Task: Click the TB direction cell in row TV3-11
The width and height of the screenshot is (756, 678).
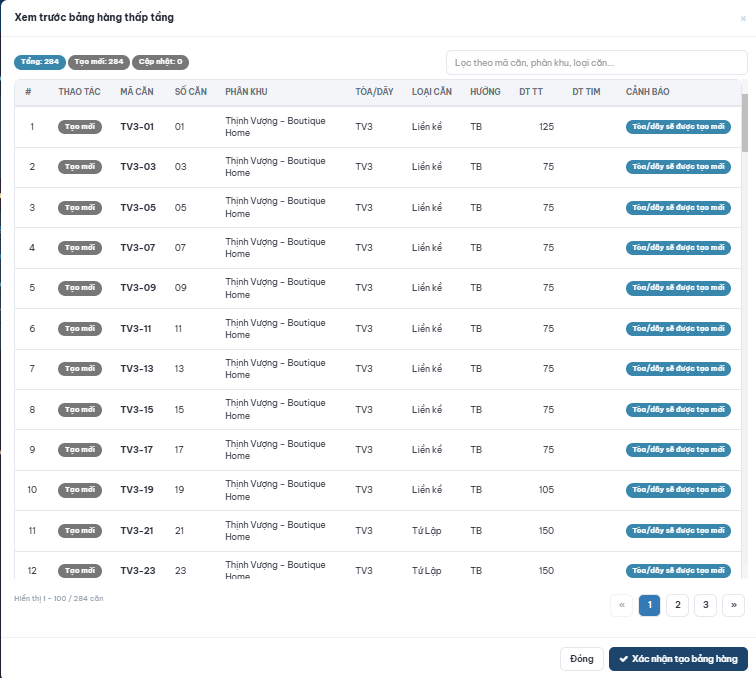Action: [476, 329]
